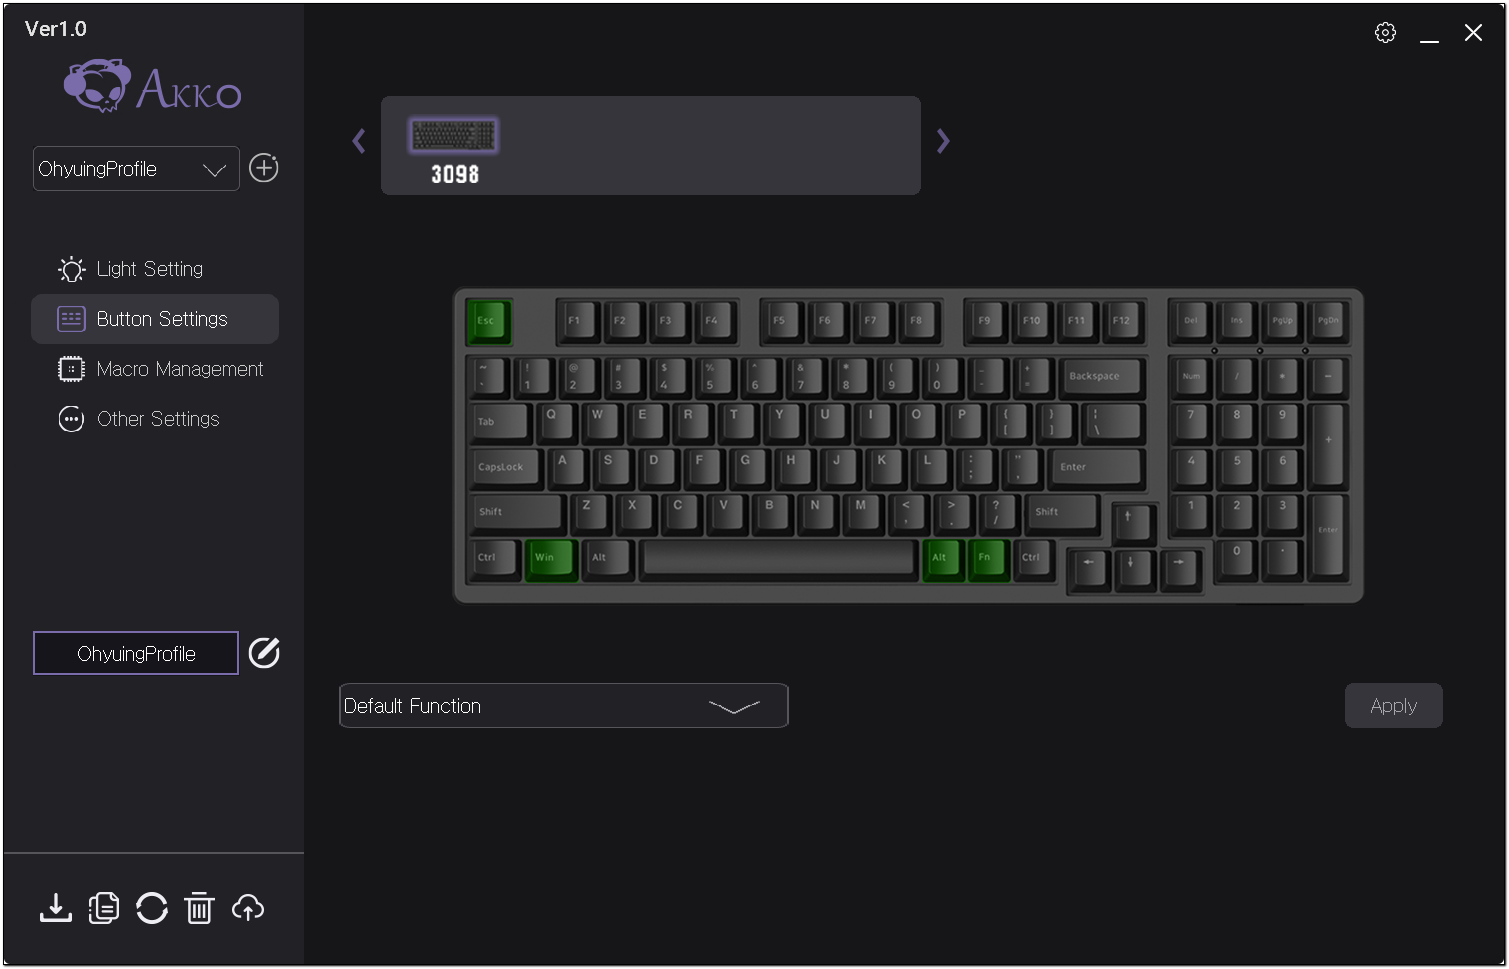This screenshot has height=969, width=1509.
Task: Click the cloud upload icon
Action: pos(248,908)
